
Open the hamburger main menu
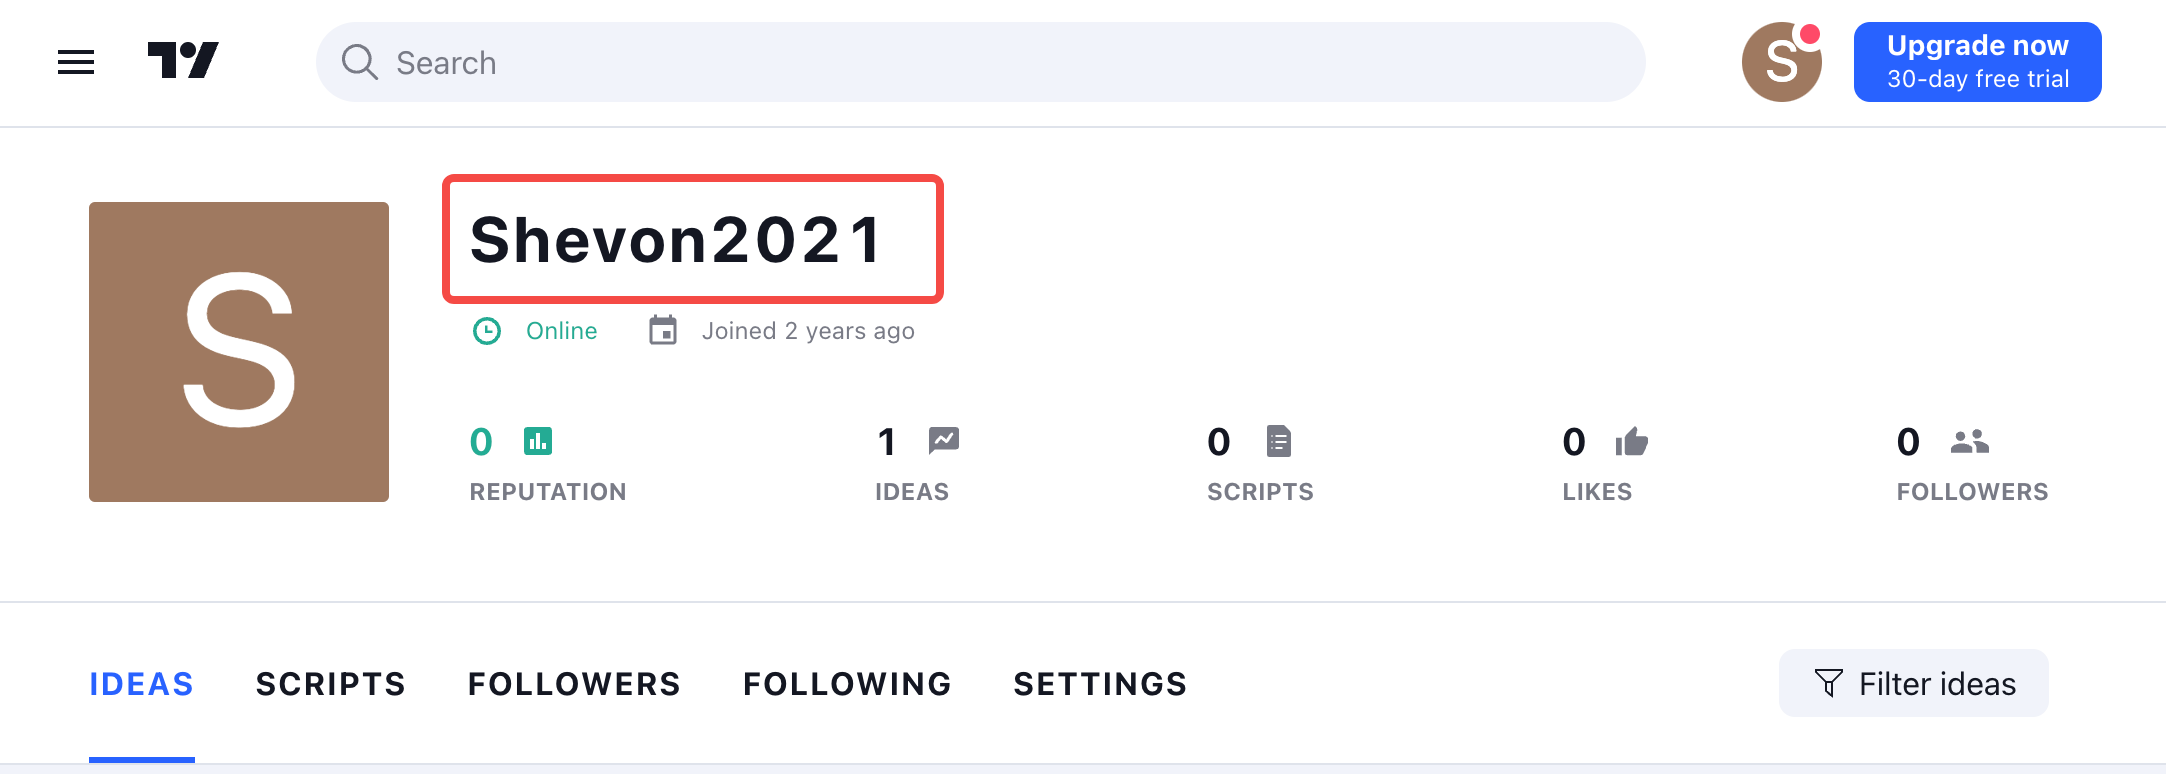point(76,63)
